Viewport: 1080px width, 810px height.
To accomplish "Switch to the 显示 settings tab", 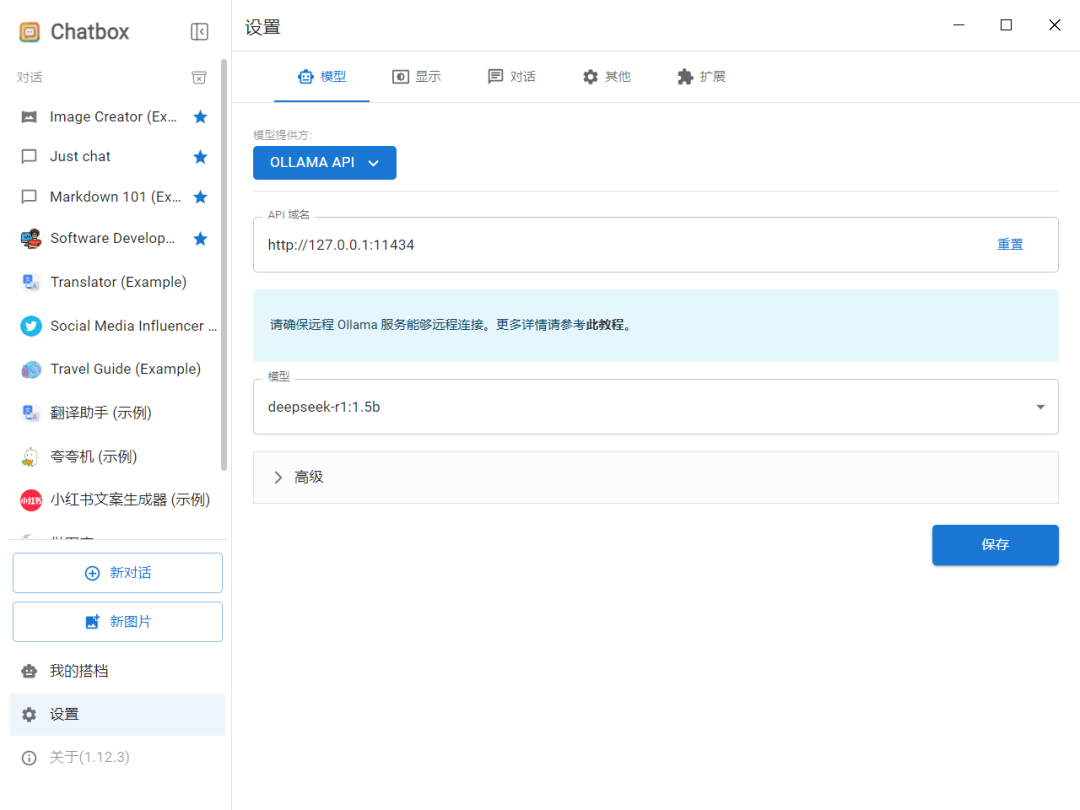I will (x=417, y=77).
